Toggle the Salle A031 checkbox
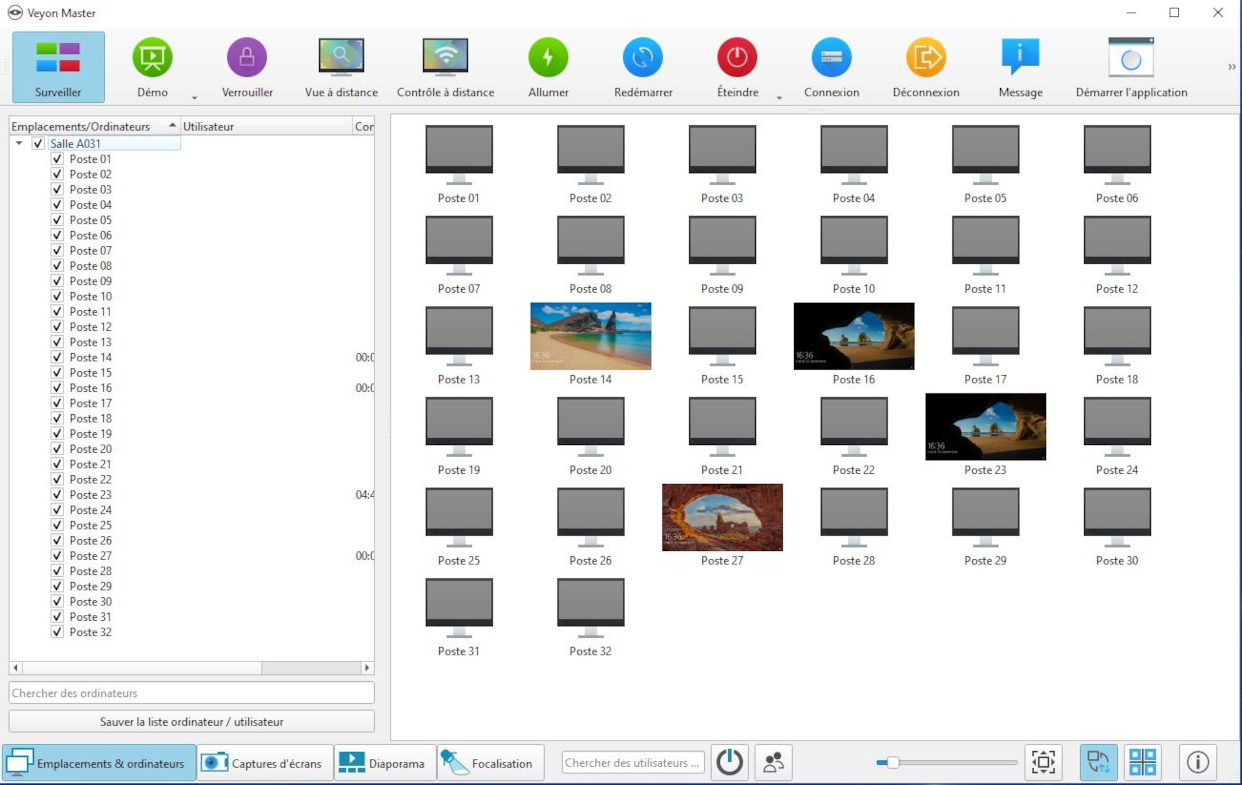1242x785 pixels. [38, 144]
